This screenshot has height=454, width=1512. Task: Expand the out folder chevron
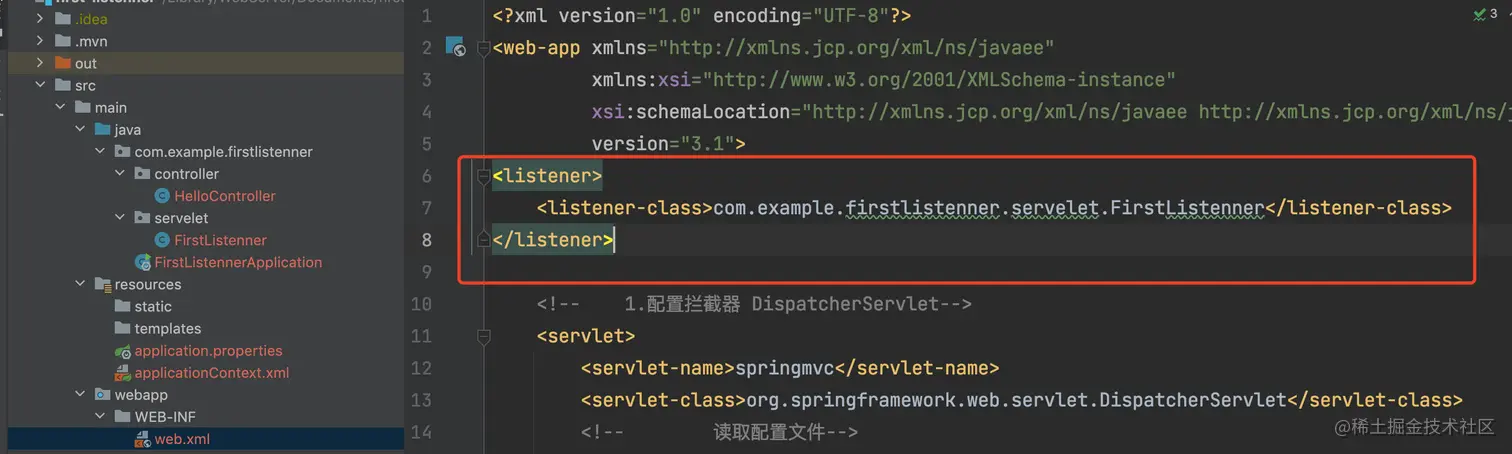[40, 63]
